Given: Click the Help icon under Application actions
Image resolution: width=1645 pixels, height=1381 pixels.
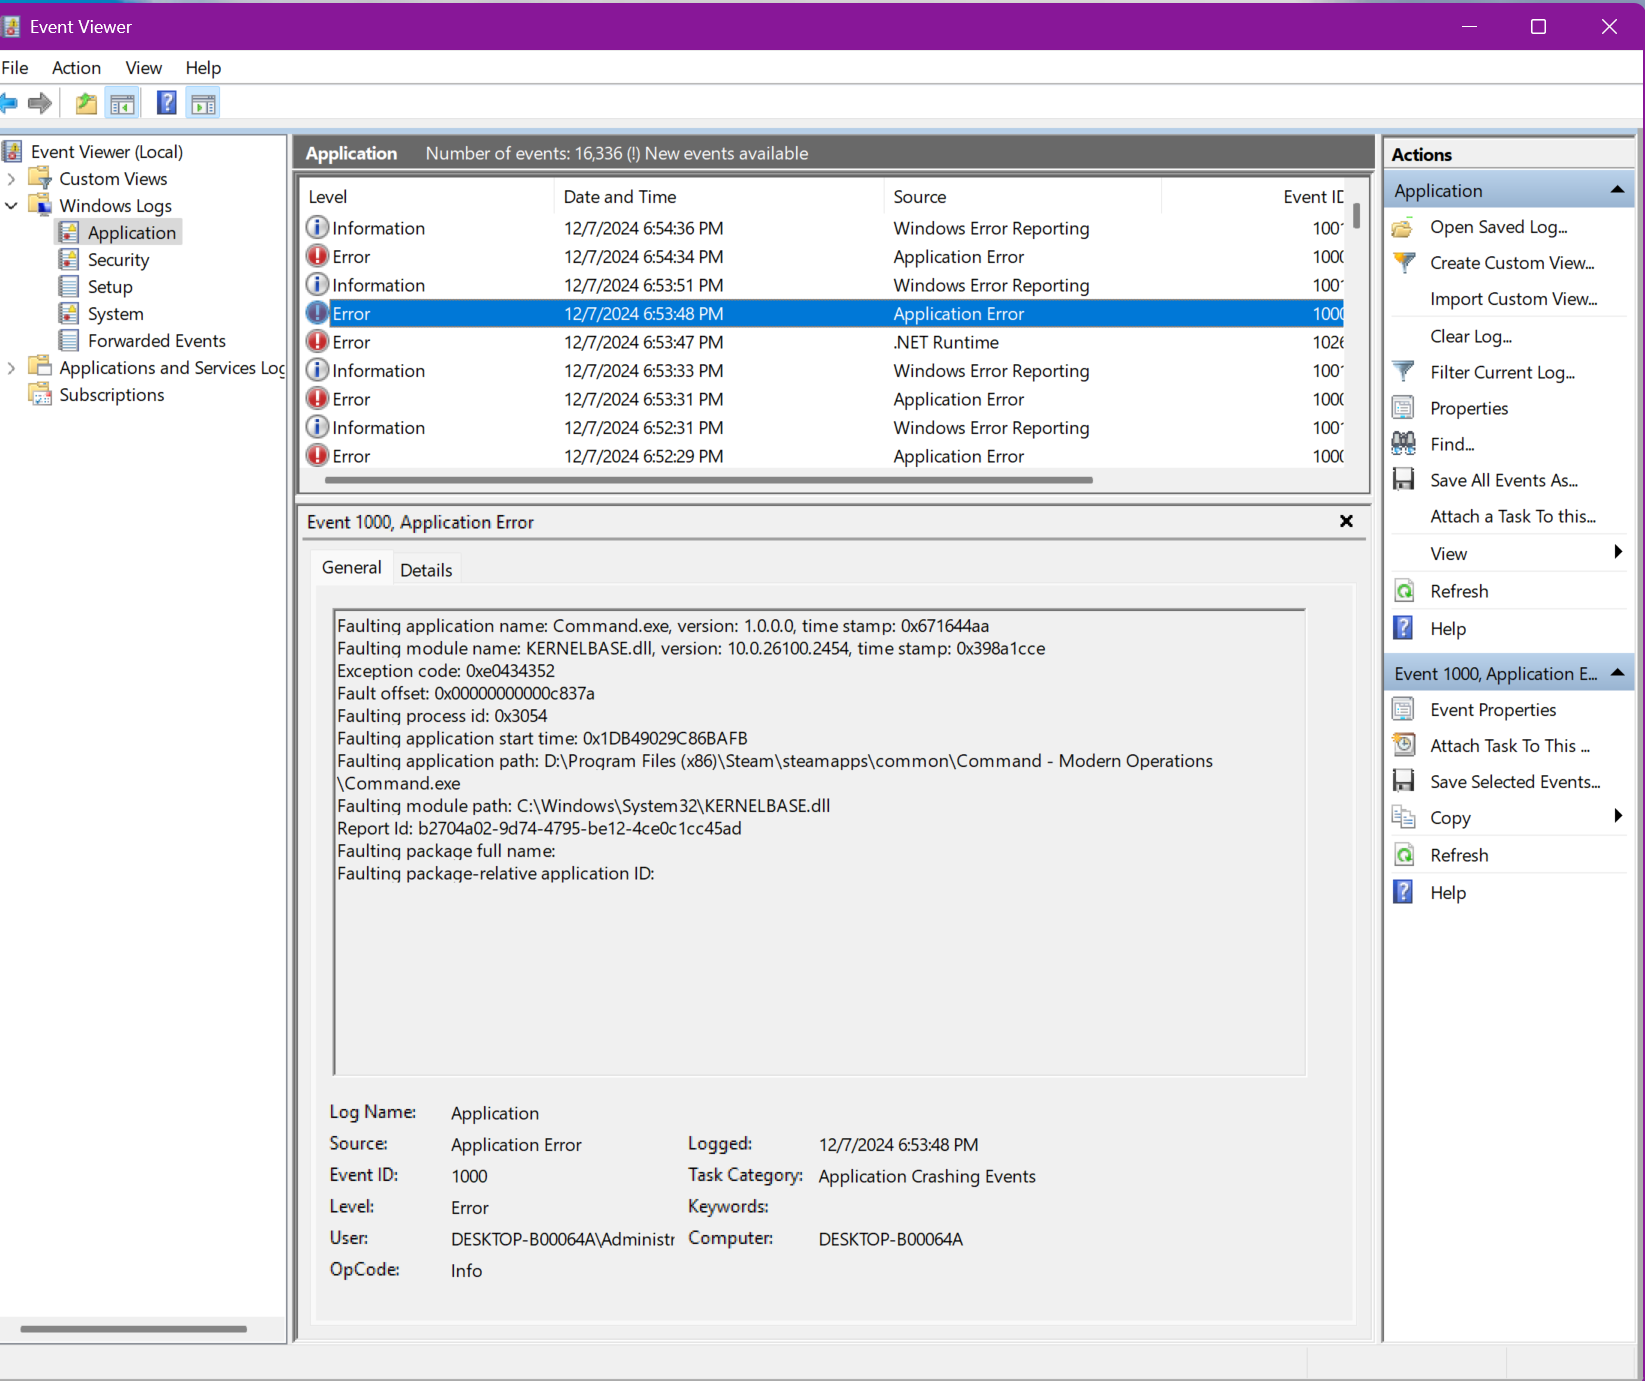Looking at the screenshot, I should point(1404,628).
